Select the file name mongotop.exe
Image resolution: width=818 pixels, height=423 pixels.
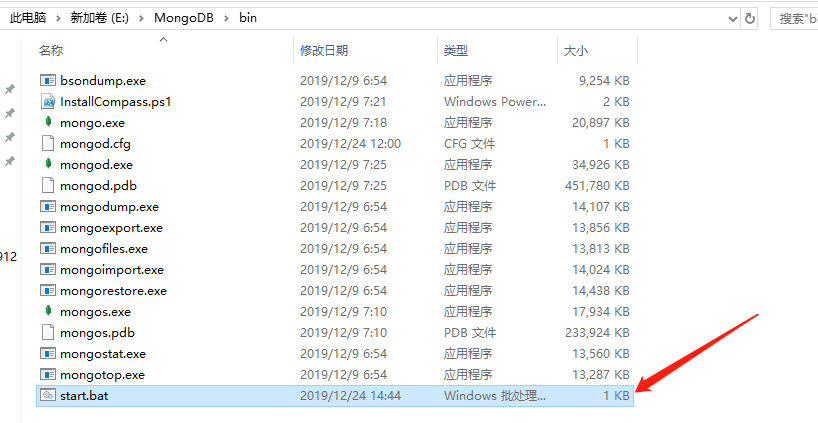pyautogui.click(x=102, y=375)
